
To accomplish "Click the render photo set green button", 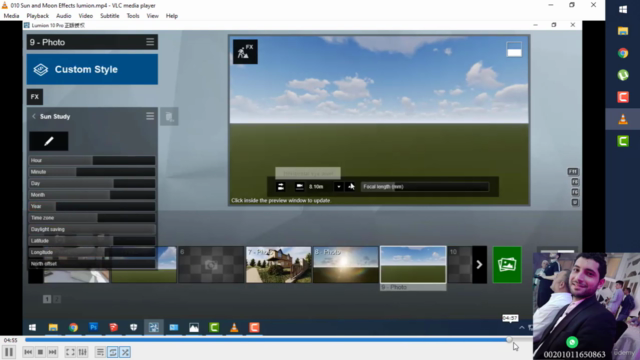I will 507,264.
